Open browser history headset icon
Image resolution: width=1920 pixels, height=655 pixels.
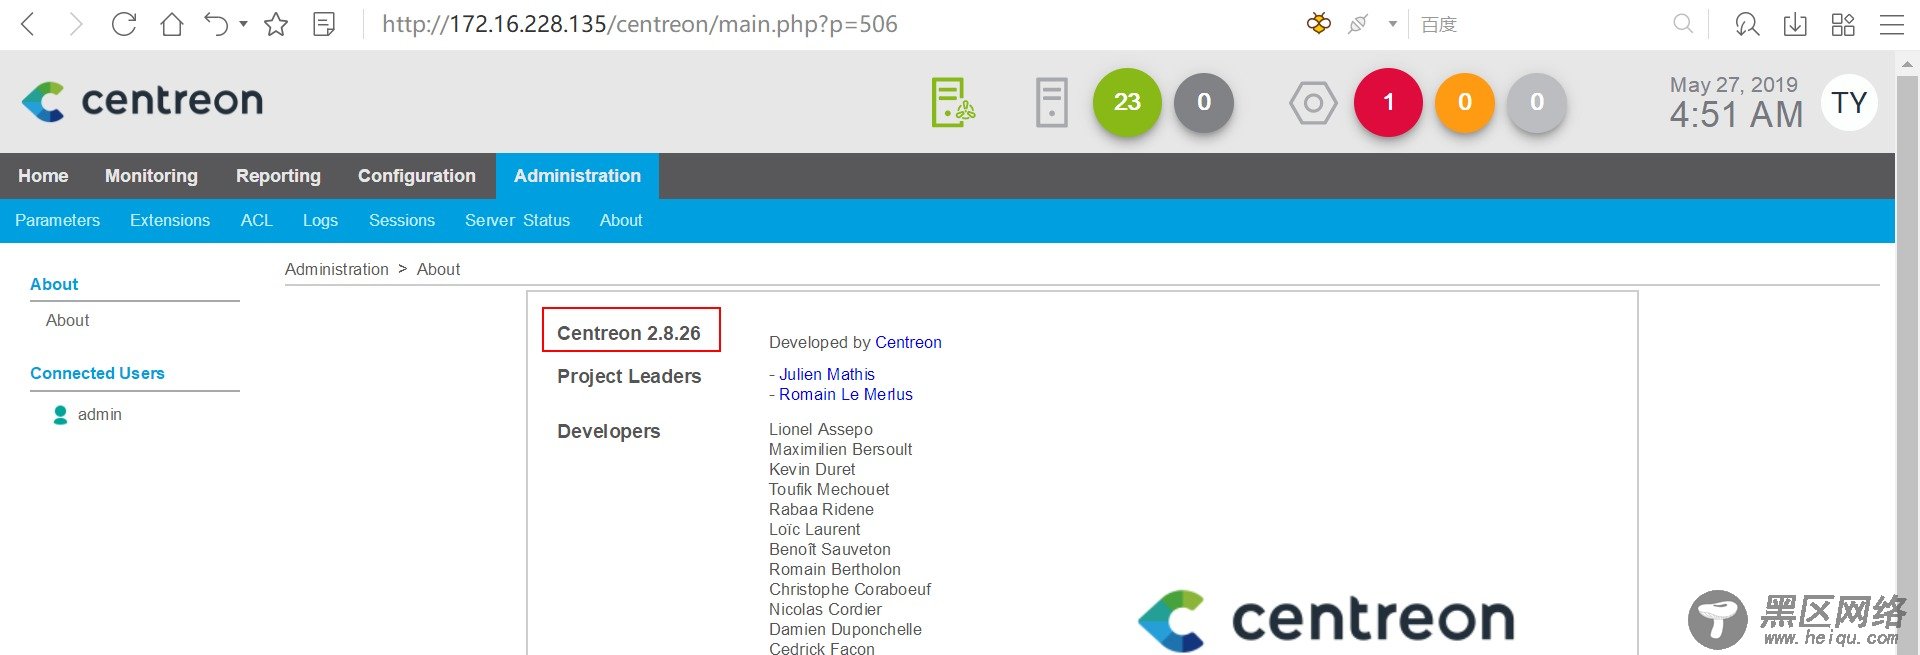point(1747,24)
